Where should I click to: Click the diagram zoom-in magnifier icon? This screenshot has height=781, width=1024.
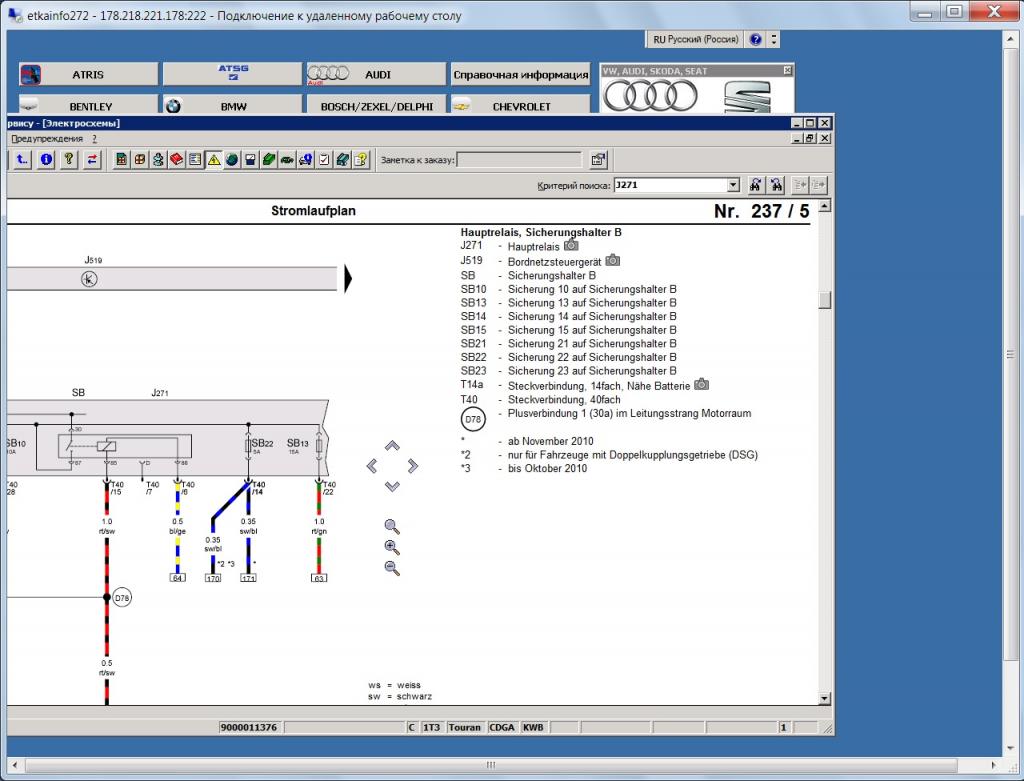pos(392,547)
